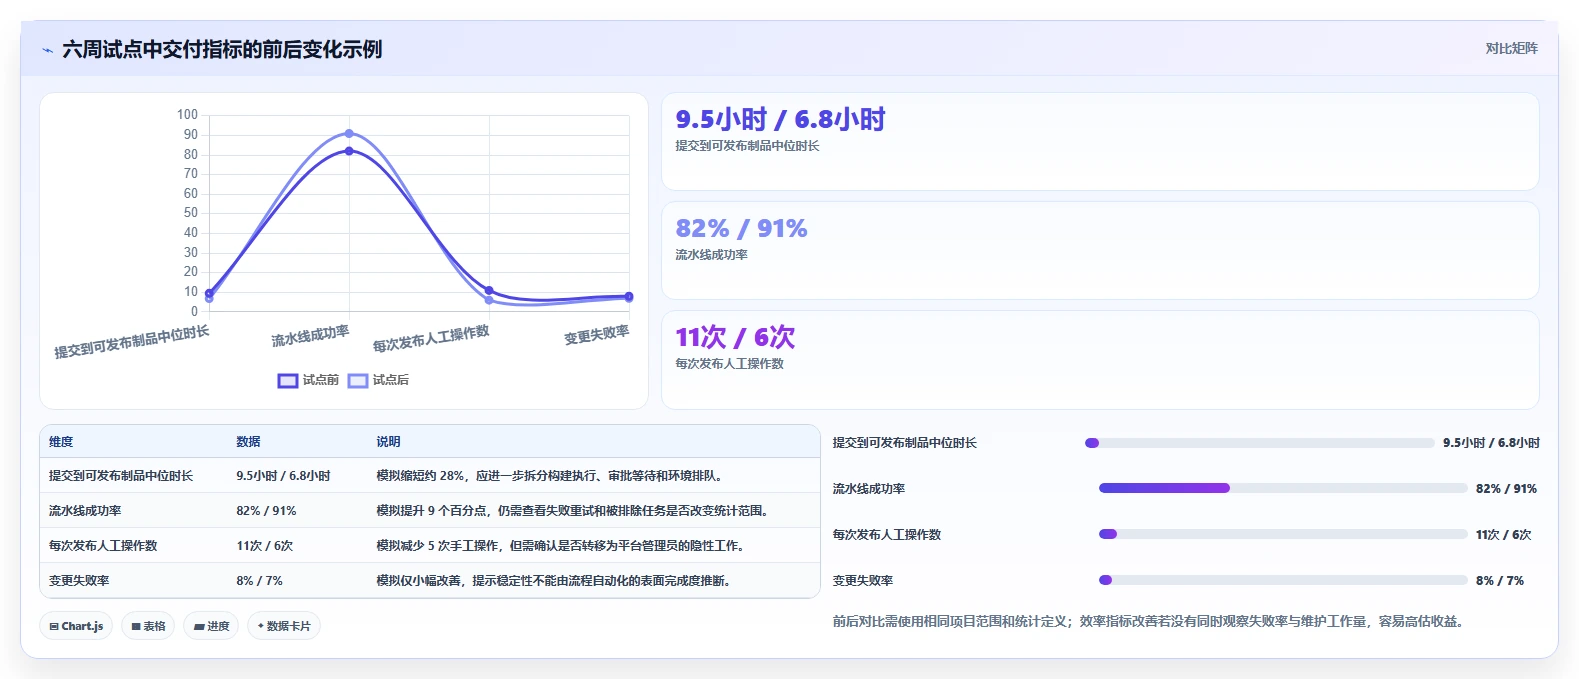Click the 82% / 91% value beside progress bar
Screen dimensions: 1579x679
click(x=1506, y=489)
